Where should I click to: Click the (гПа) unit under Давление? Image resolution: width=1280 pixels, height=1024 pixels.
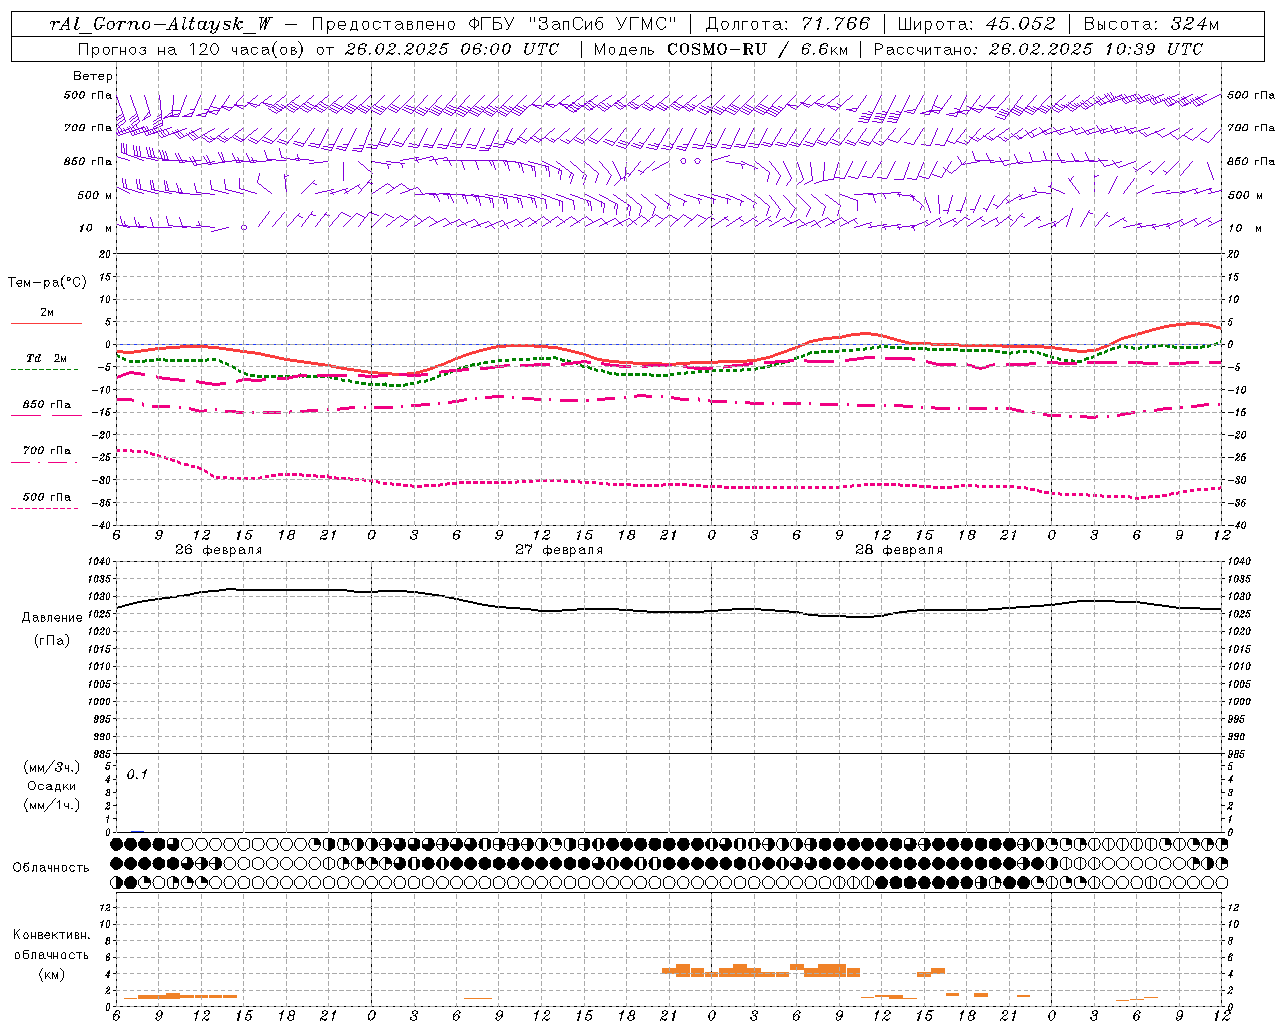(52, 640)
